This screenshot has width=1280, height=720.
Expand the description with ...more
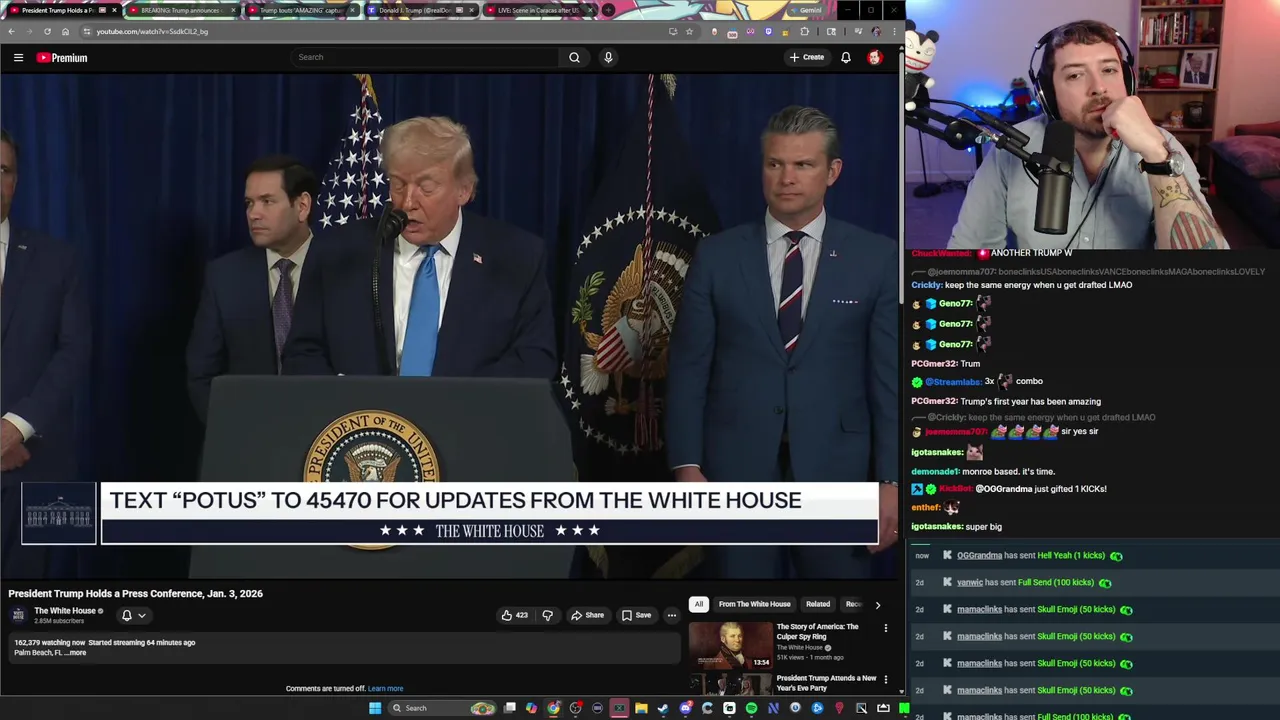point(76,653)
